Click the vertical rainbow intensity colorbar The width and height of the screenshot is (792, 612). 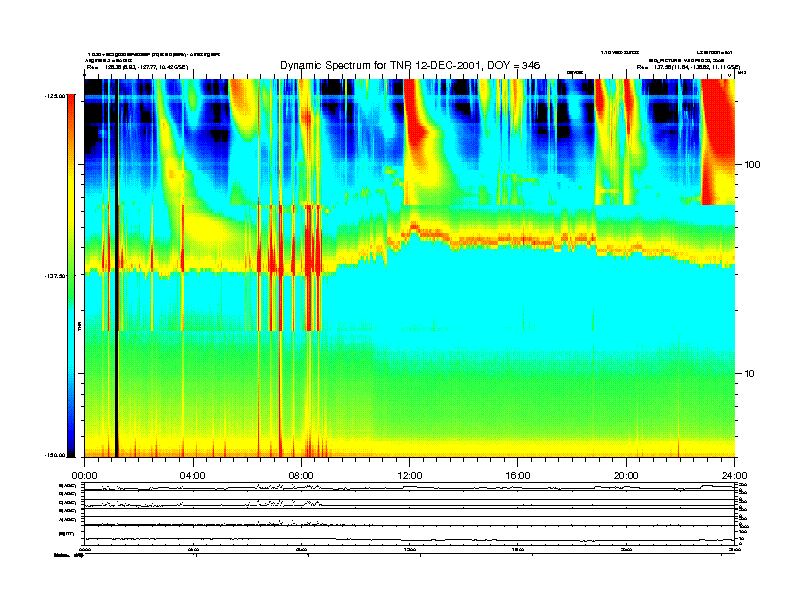coord(71,275)
